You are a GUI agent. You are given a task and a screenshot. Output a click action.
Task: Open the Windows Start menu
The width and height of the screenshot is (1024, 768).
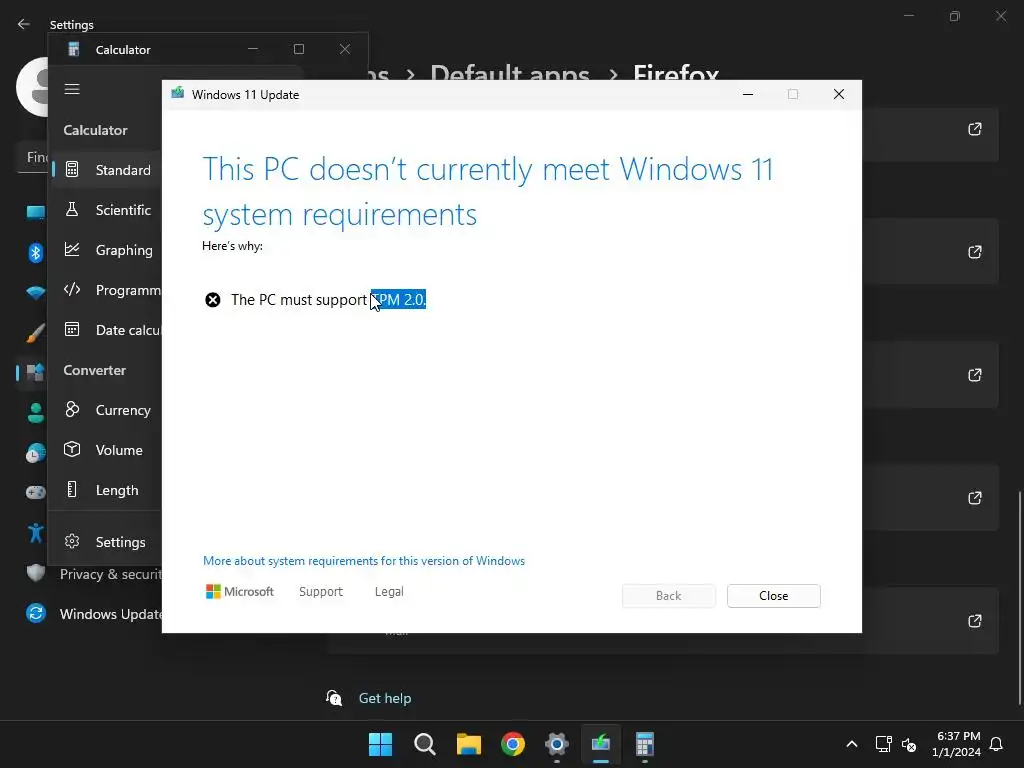pyautogui.click(x=380, y=744)
